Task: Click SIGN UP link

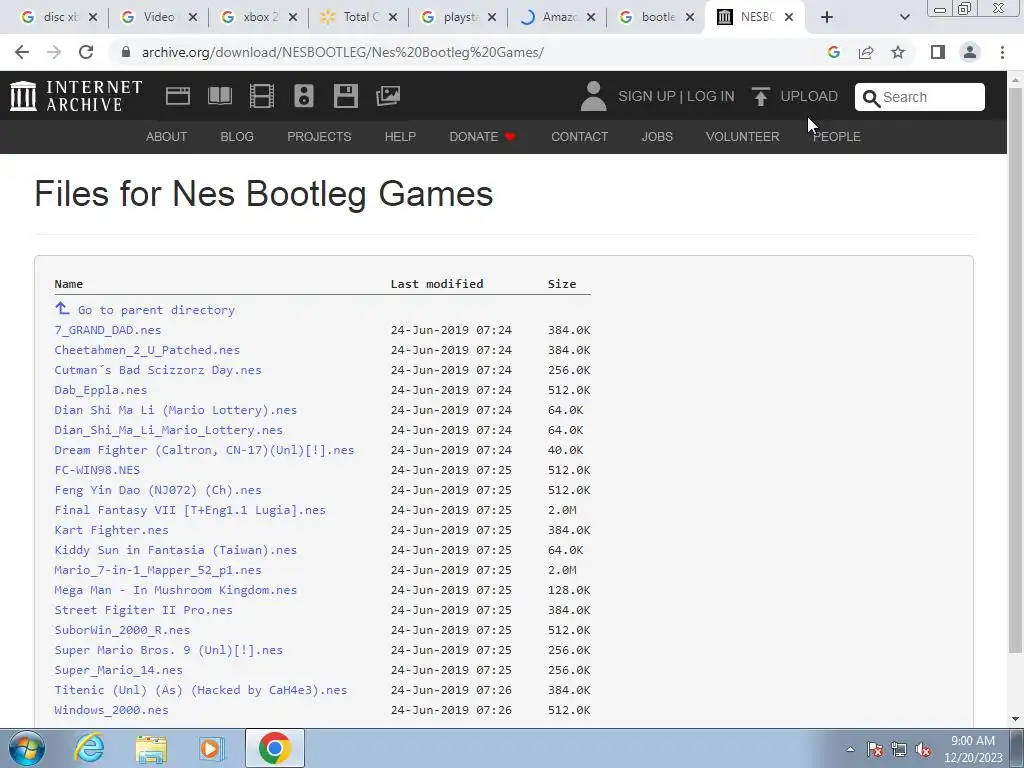Action: [647, 96]
